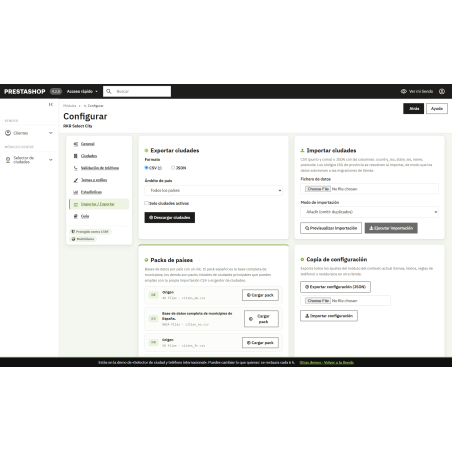Open the Importar / Exportar tab
The image size is (452, 452).
[98, 204]
